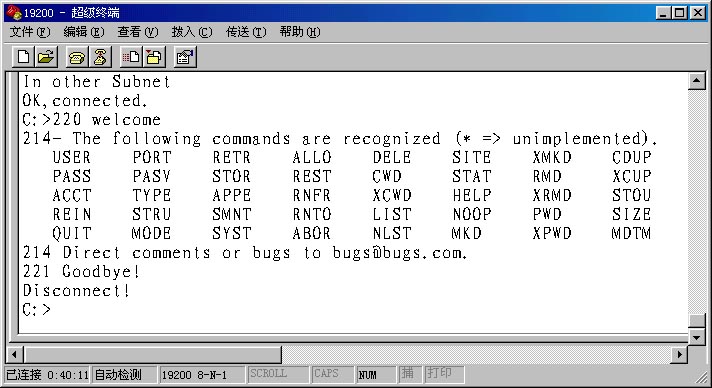Click the STOU command in terminal
This screenshot has width=712, height=388.
[x=631, y=195]
